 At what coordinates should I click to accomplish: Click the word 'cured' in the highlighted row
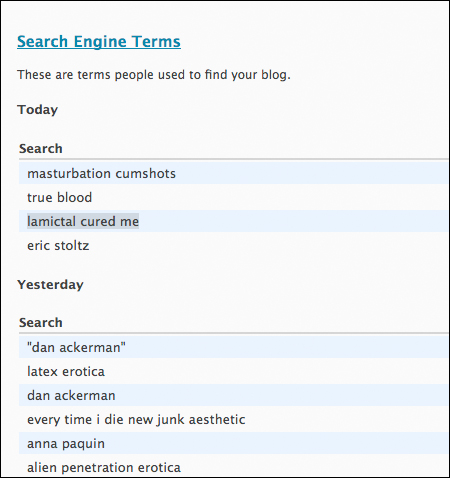click(98, 221)
